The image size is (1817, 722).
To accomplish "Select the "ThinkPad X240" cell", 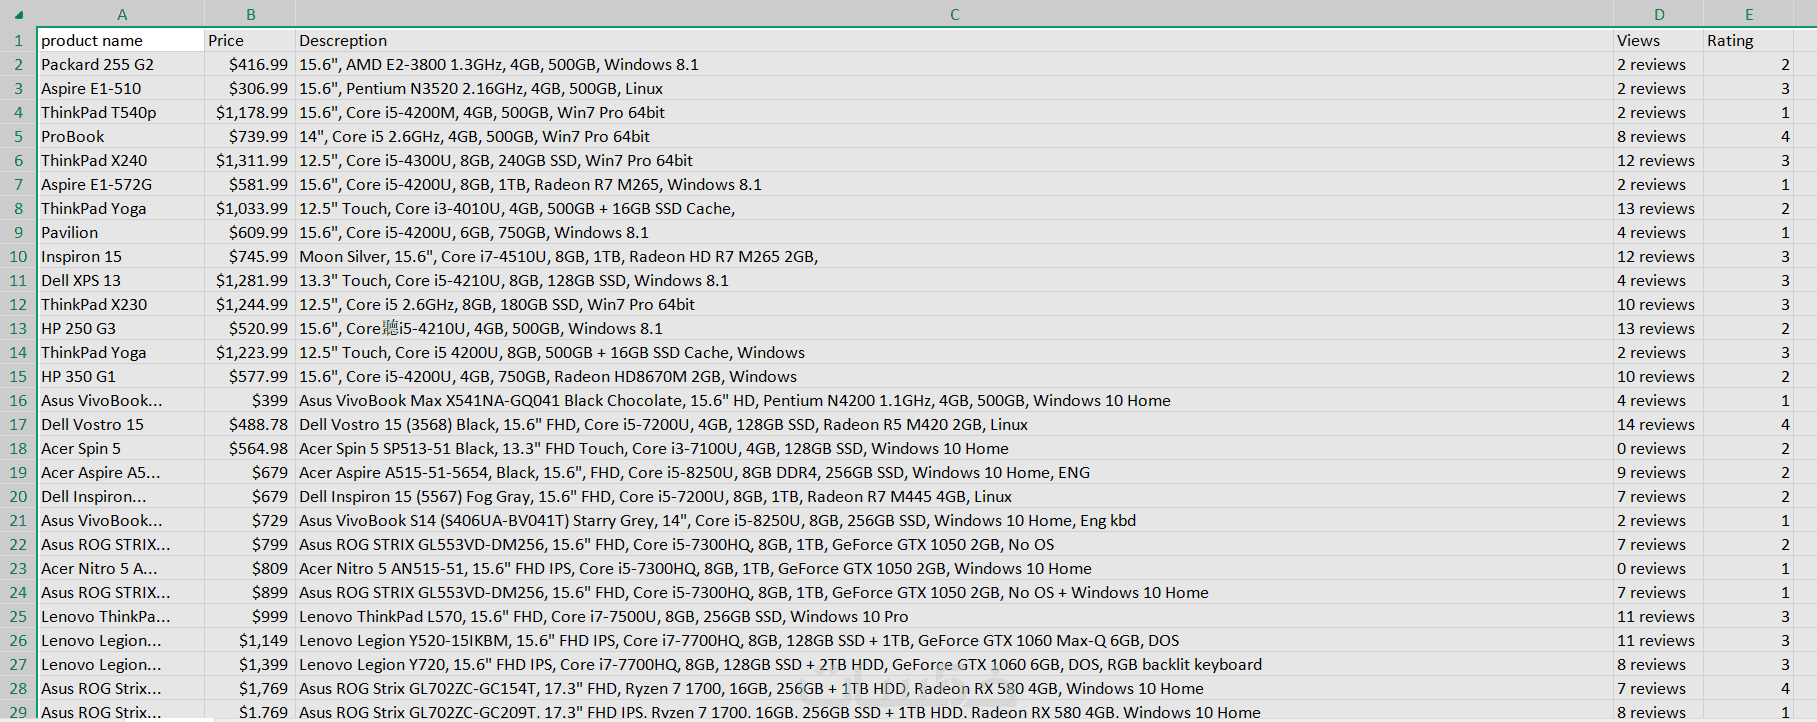I will pos(121,160).
